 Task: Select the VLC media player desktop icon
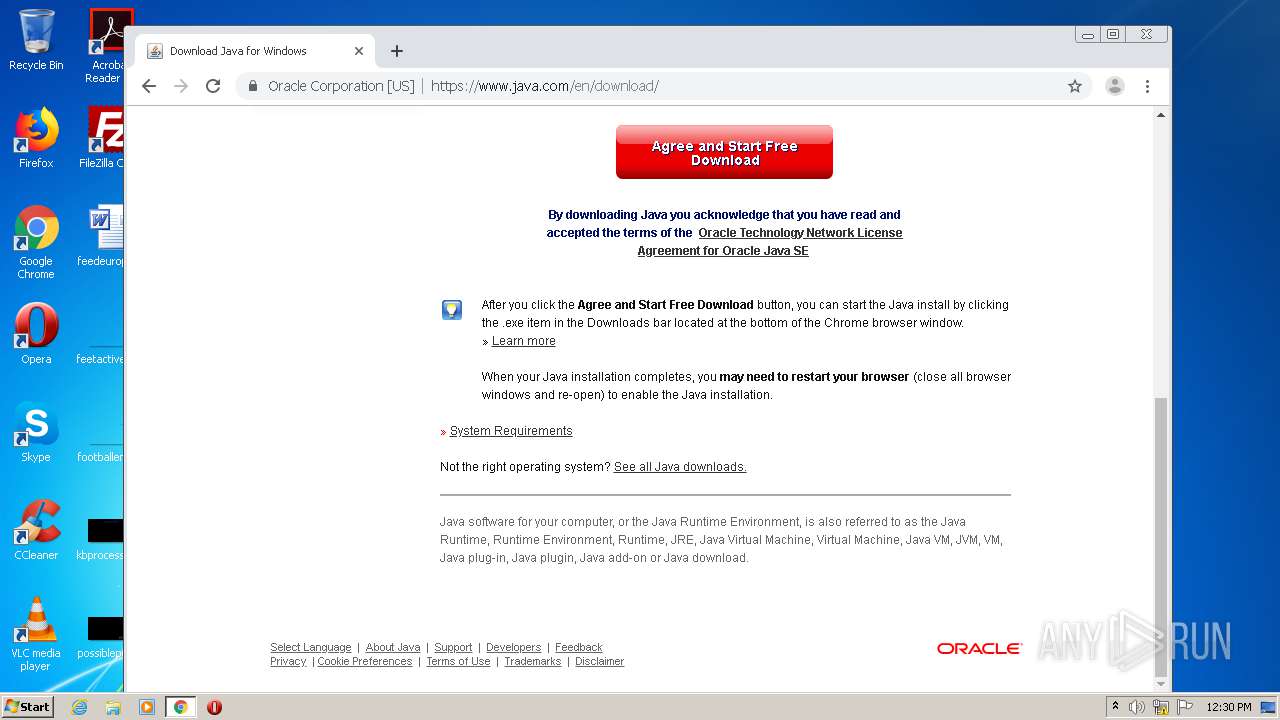(x=36, y=634)
